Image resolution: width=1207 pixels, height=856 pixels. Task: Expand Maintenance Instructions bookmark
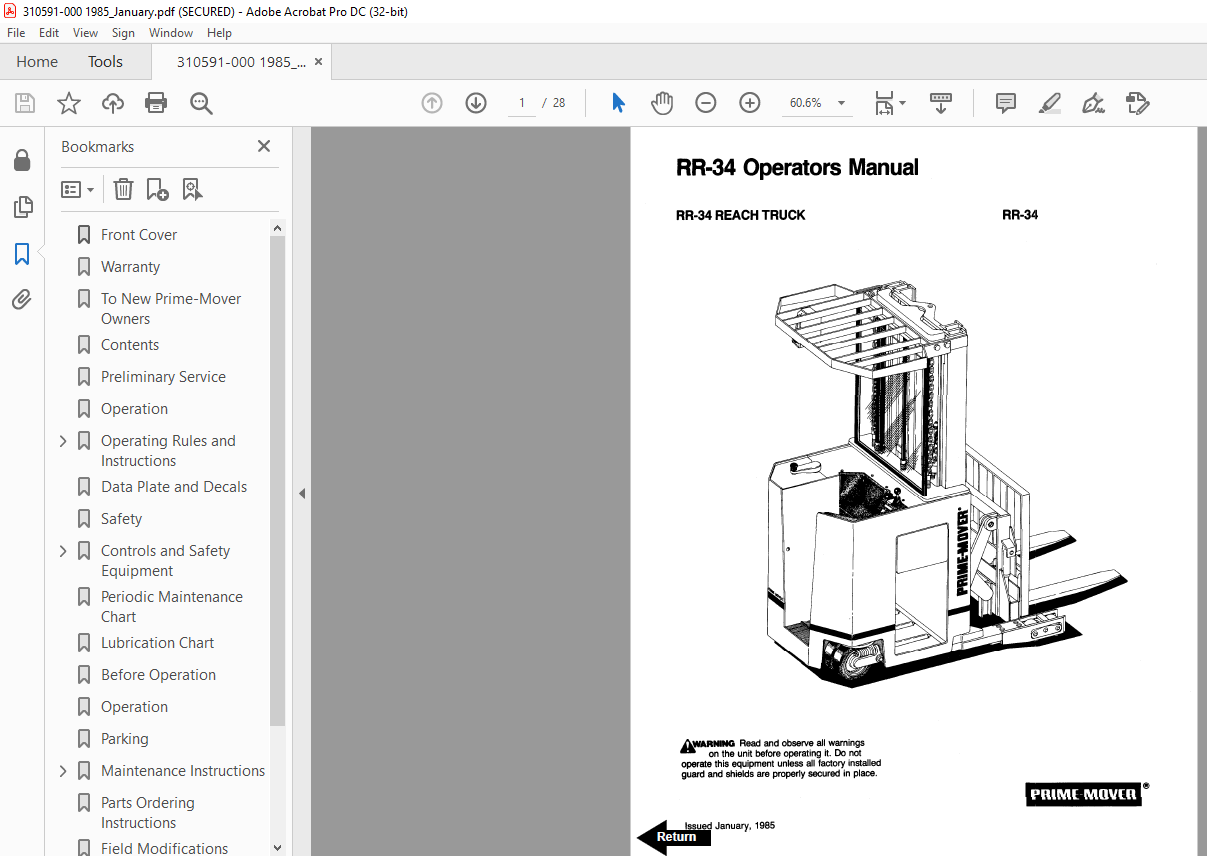pos(63,771)
